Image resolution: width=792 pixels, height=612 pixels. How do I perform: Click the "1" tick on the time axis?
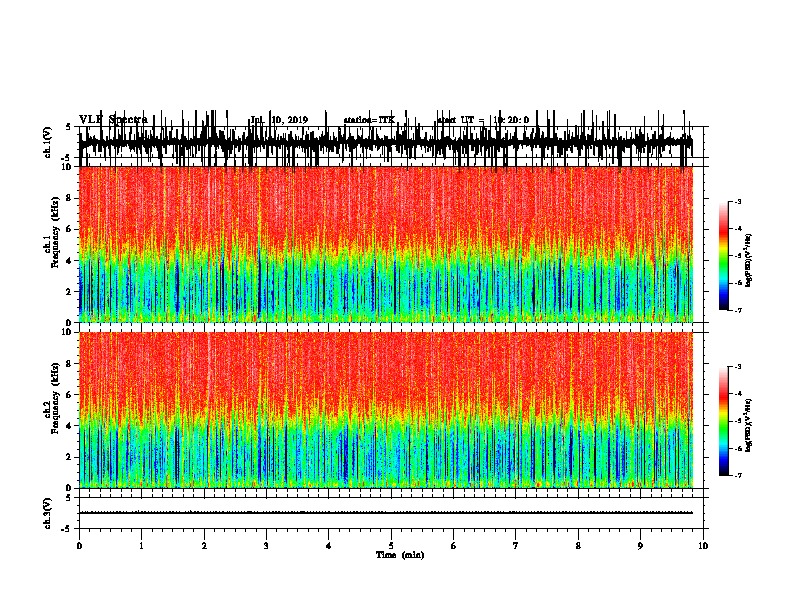pos(141,545)
